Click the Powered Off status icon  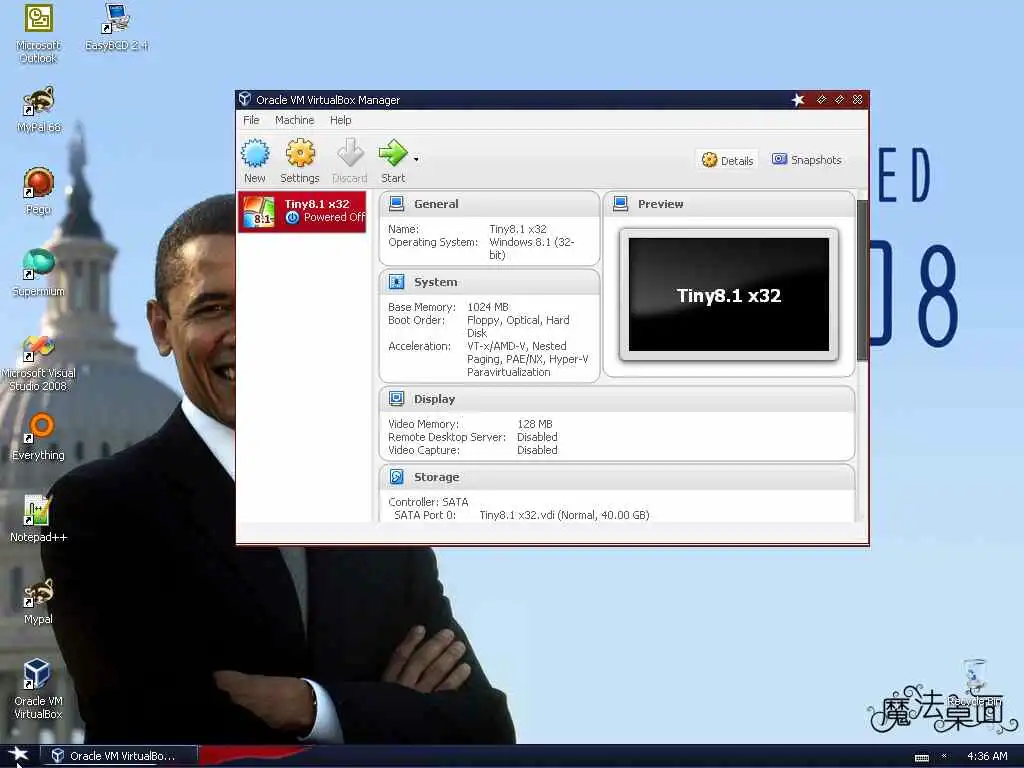tap(292, 217)
